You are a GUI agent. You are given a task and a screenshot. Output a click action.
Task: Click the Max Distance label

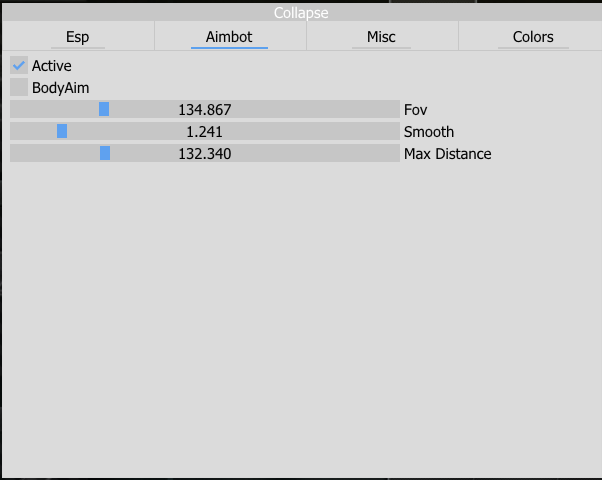[447, 153]
